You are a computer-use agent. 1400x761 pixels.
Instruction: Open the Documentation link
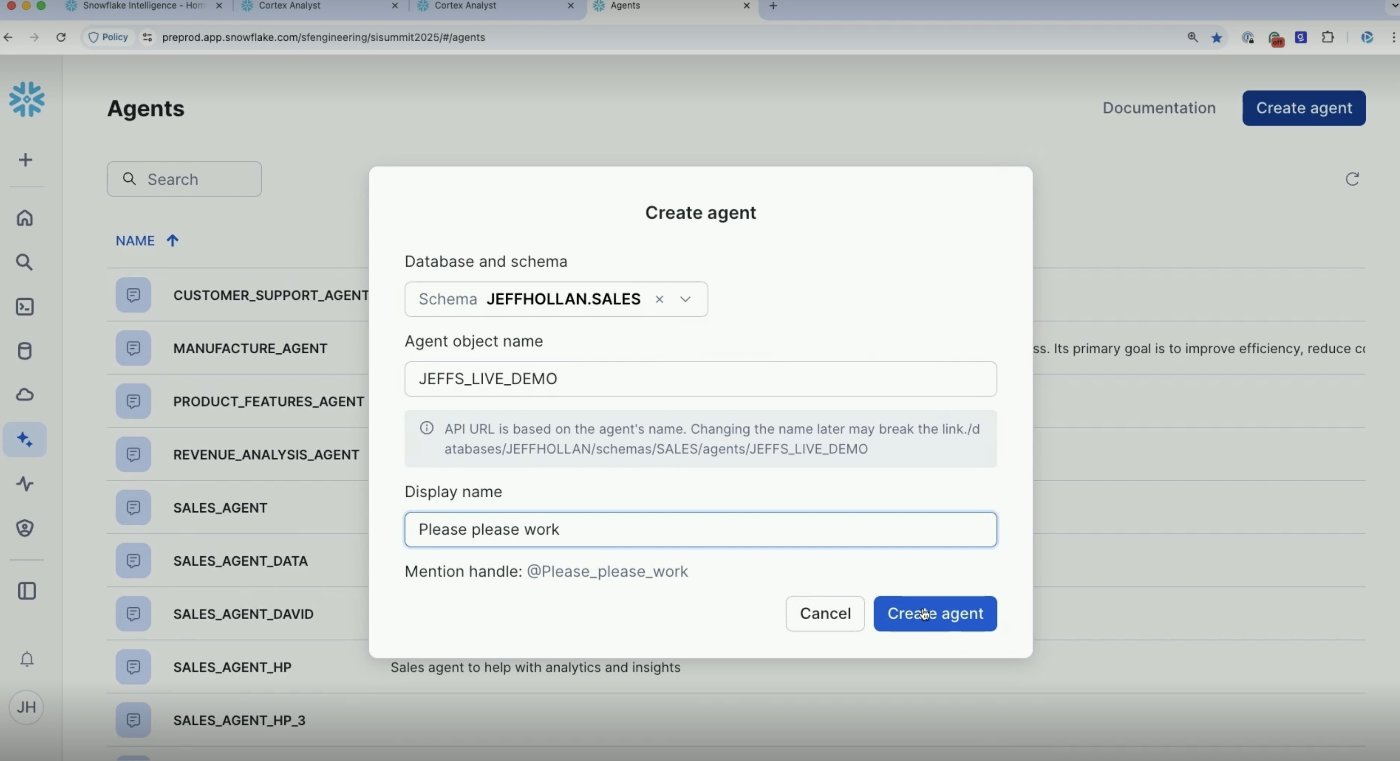[1159, 108]
